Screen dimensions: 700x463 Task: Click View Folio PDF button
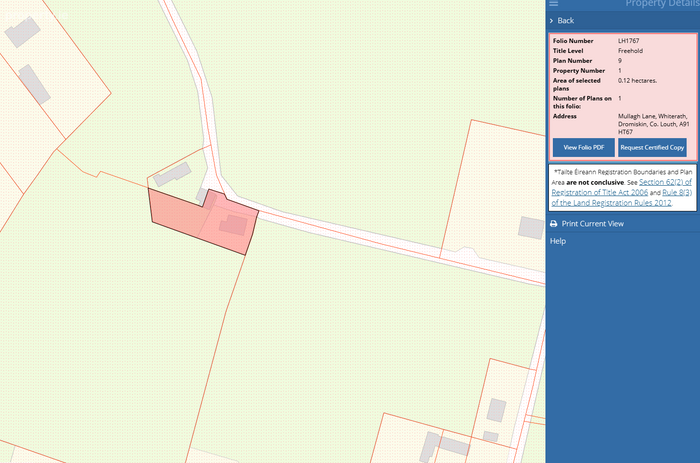[x=583, y=147]
